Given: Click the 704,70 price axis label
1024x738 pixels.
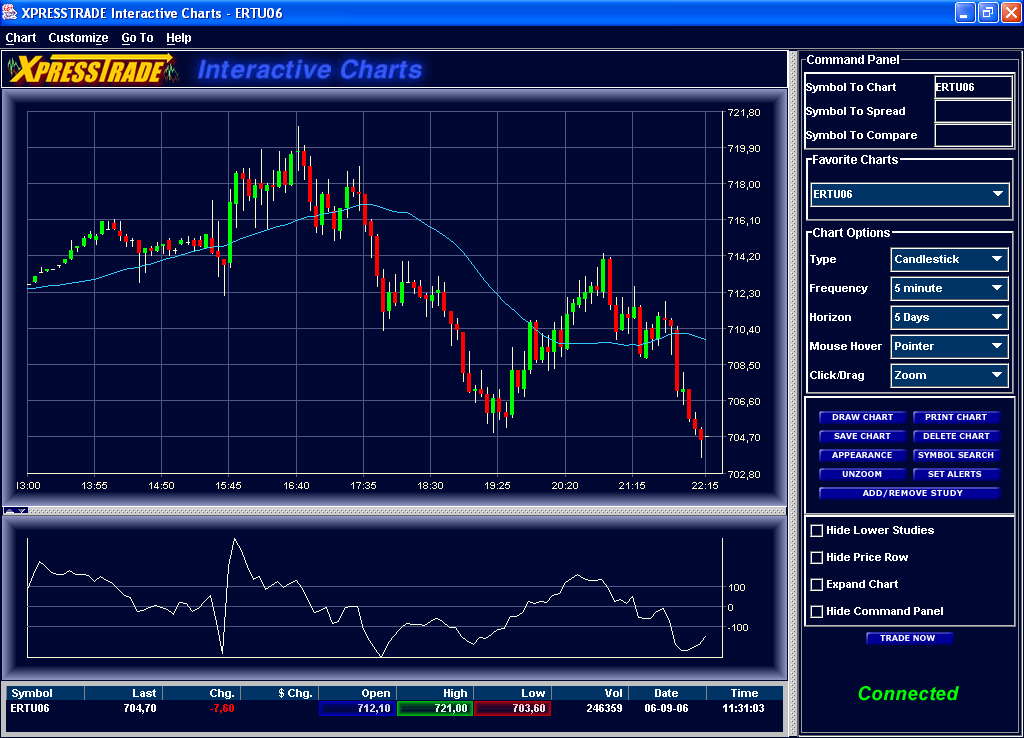Looking at the screenshot, I should click(744, 438).
